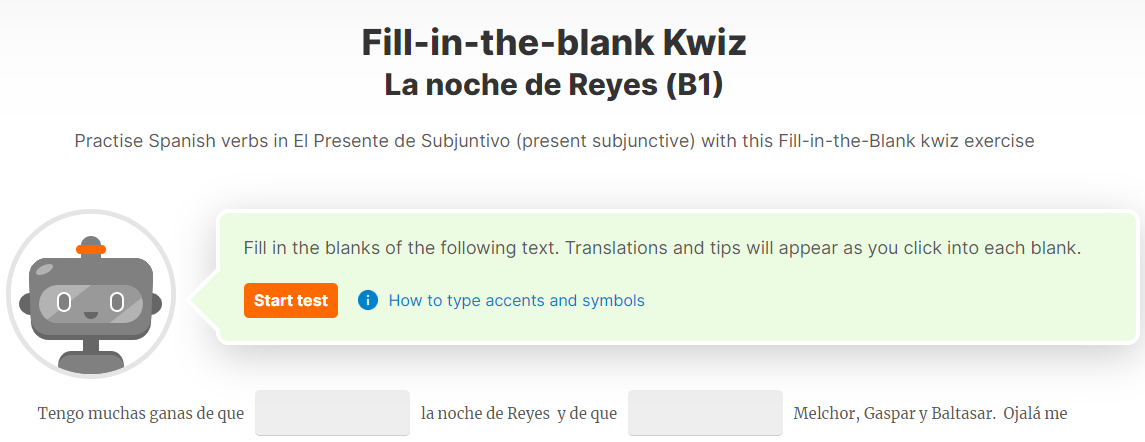Screen dimensions: 1145x442
Task: Click the robot's left eye
Action: click(64, 300)
